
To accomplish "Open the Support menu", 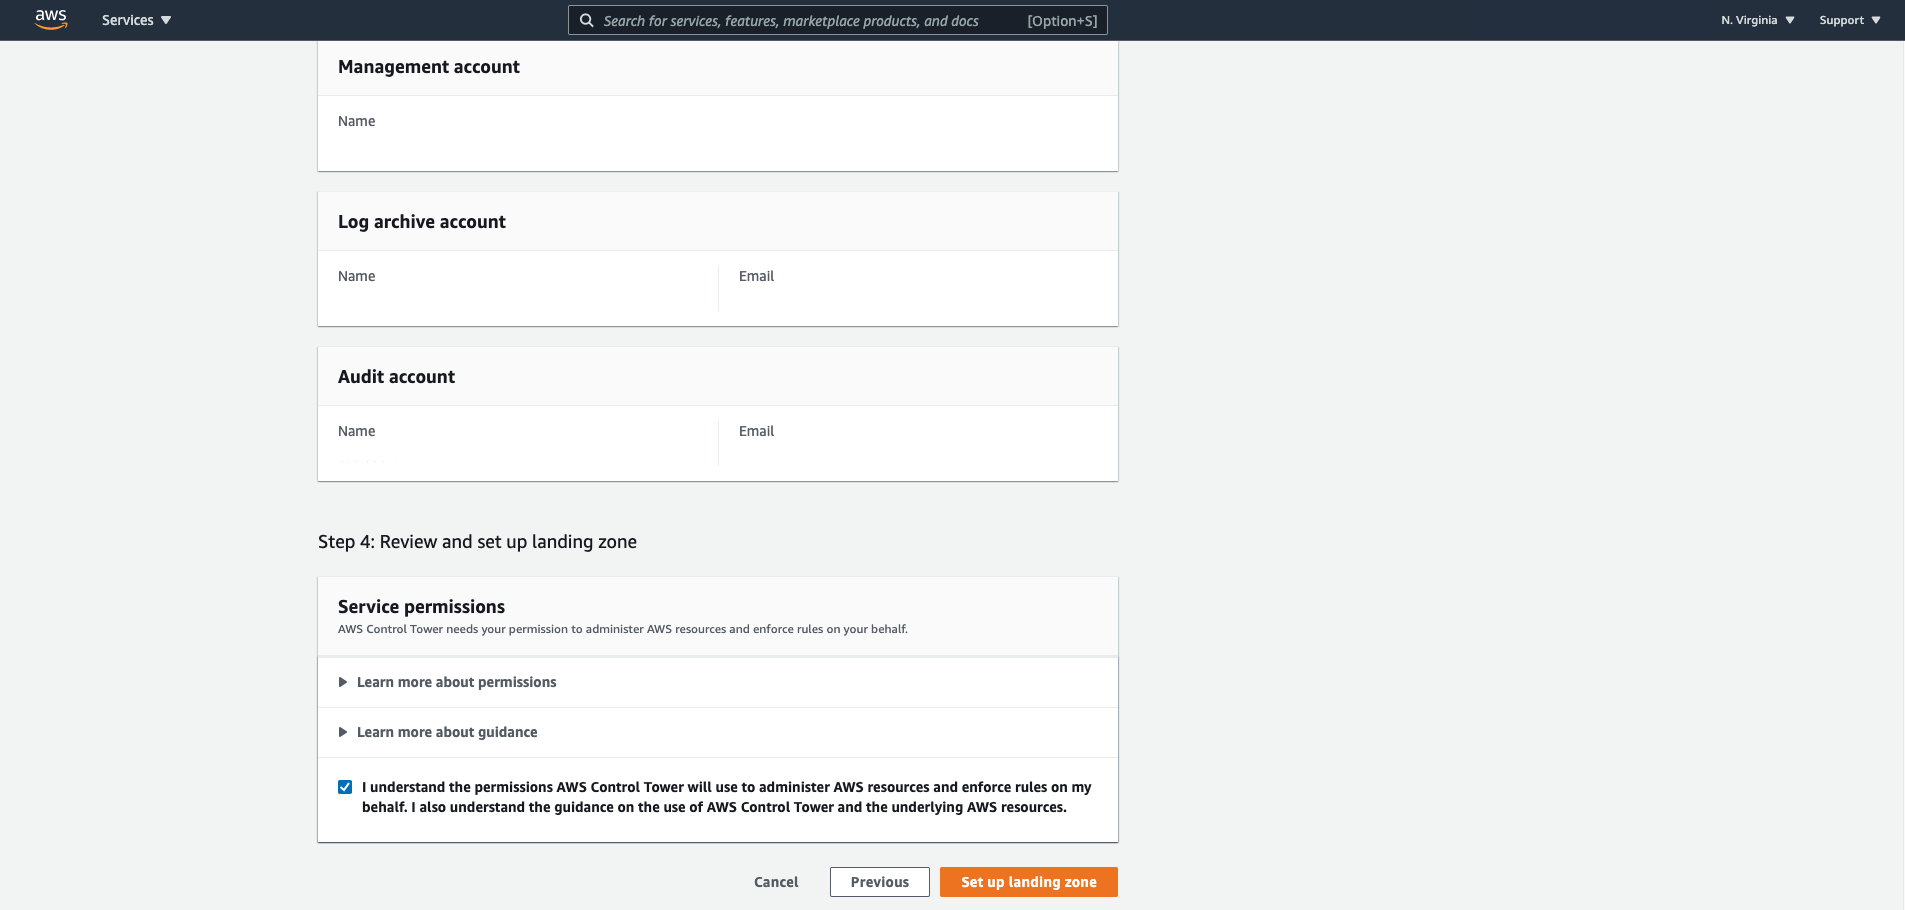I will (x=1849, y=20).
